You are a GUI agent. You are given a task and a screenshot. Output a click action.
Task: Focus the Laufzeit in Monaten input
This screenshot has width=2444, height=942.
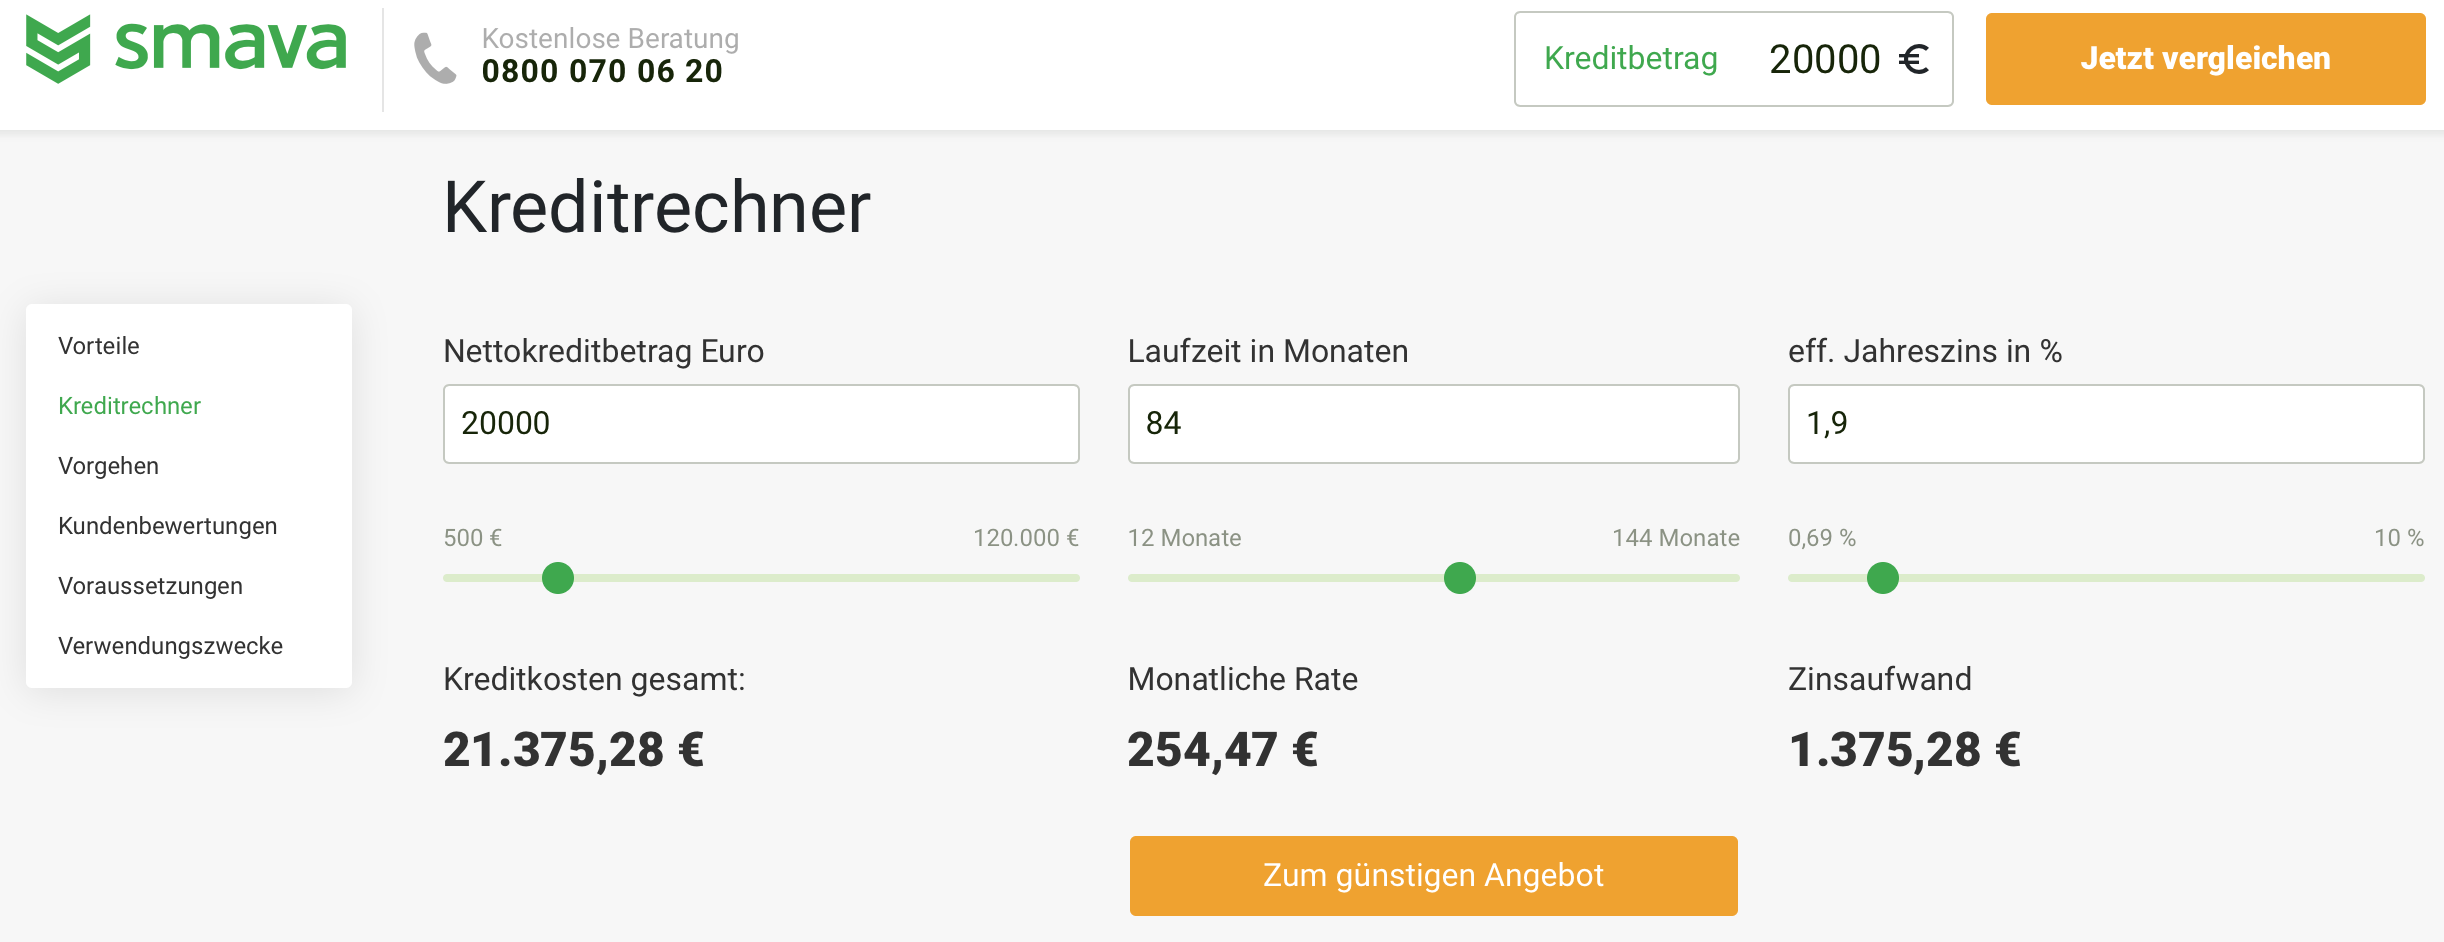click(1433, 424)
